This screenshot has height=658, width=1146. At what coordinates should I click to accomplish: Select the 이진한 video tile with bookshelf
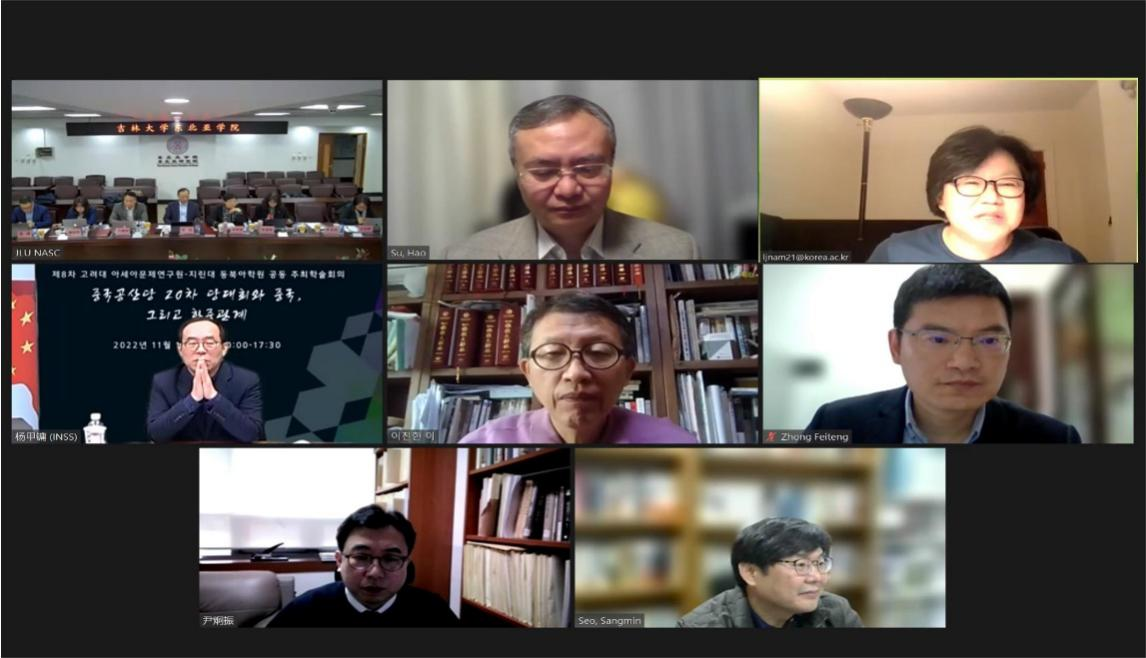572,353
